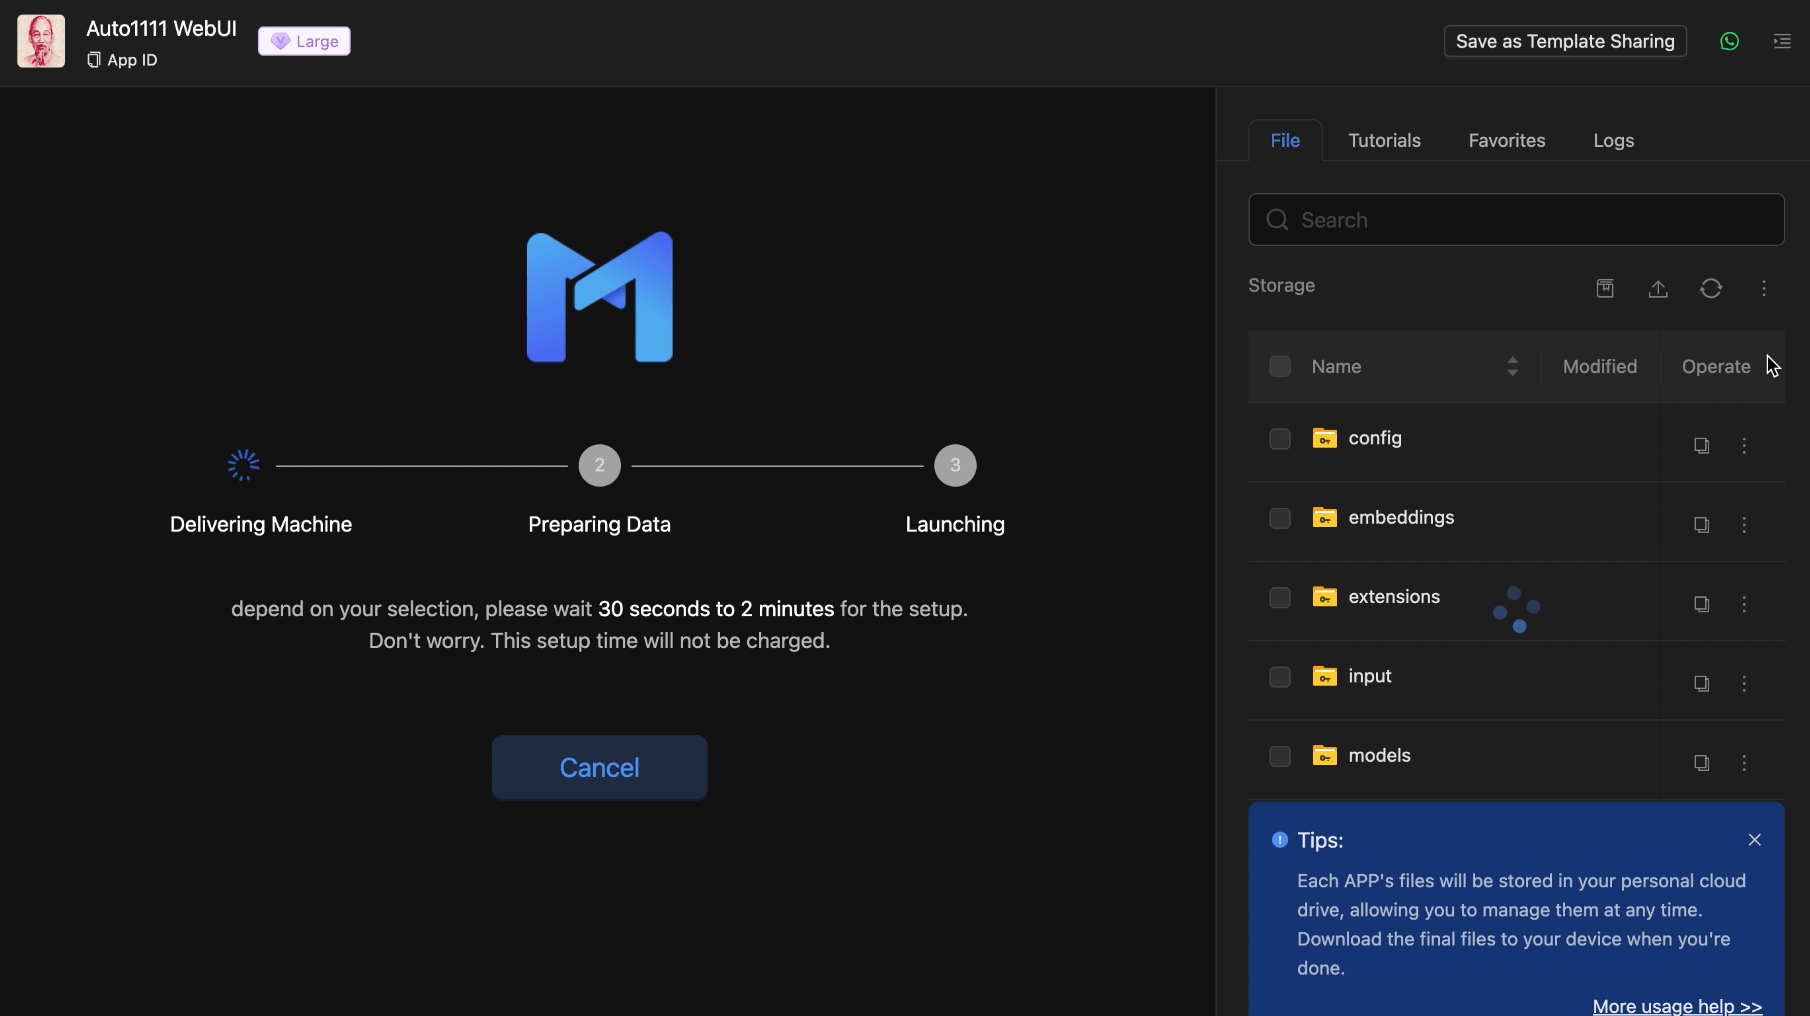
Task: Open the config folder
Action: pos(1375,438)
